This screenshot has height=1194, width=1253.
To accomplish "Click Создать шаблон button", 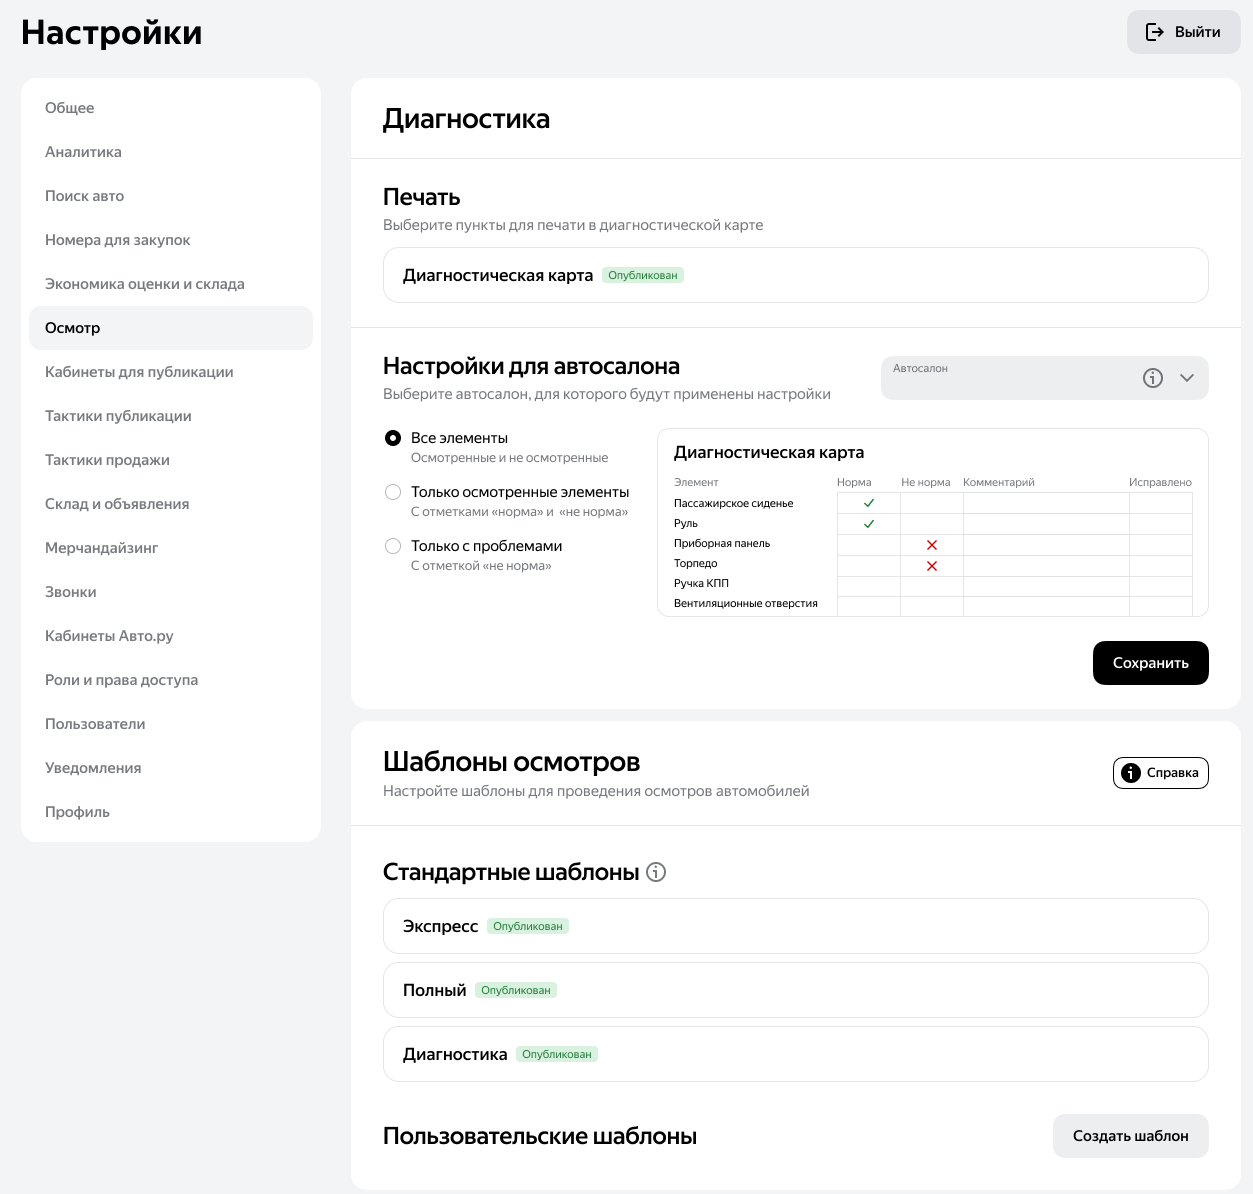I will tap(1131, 1136).
